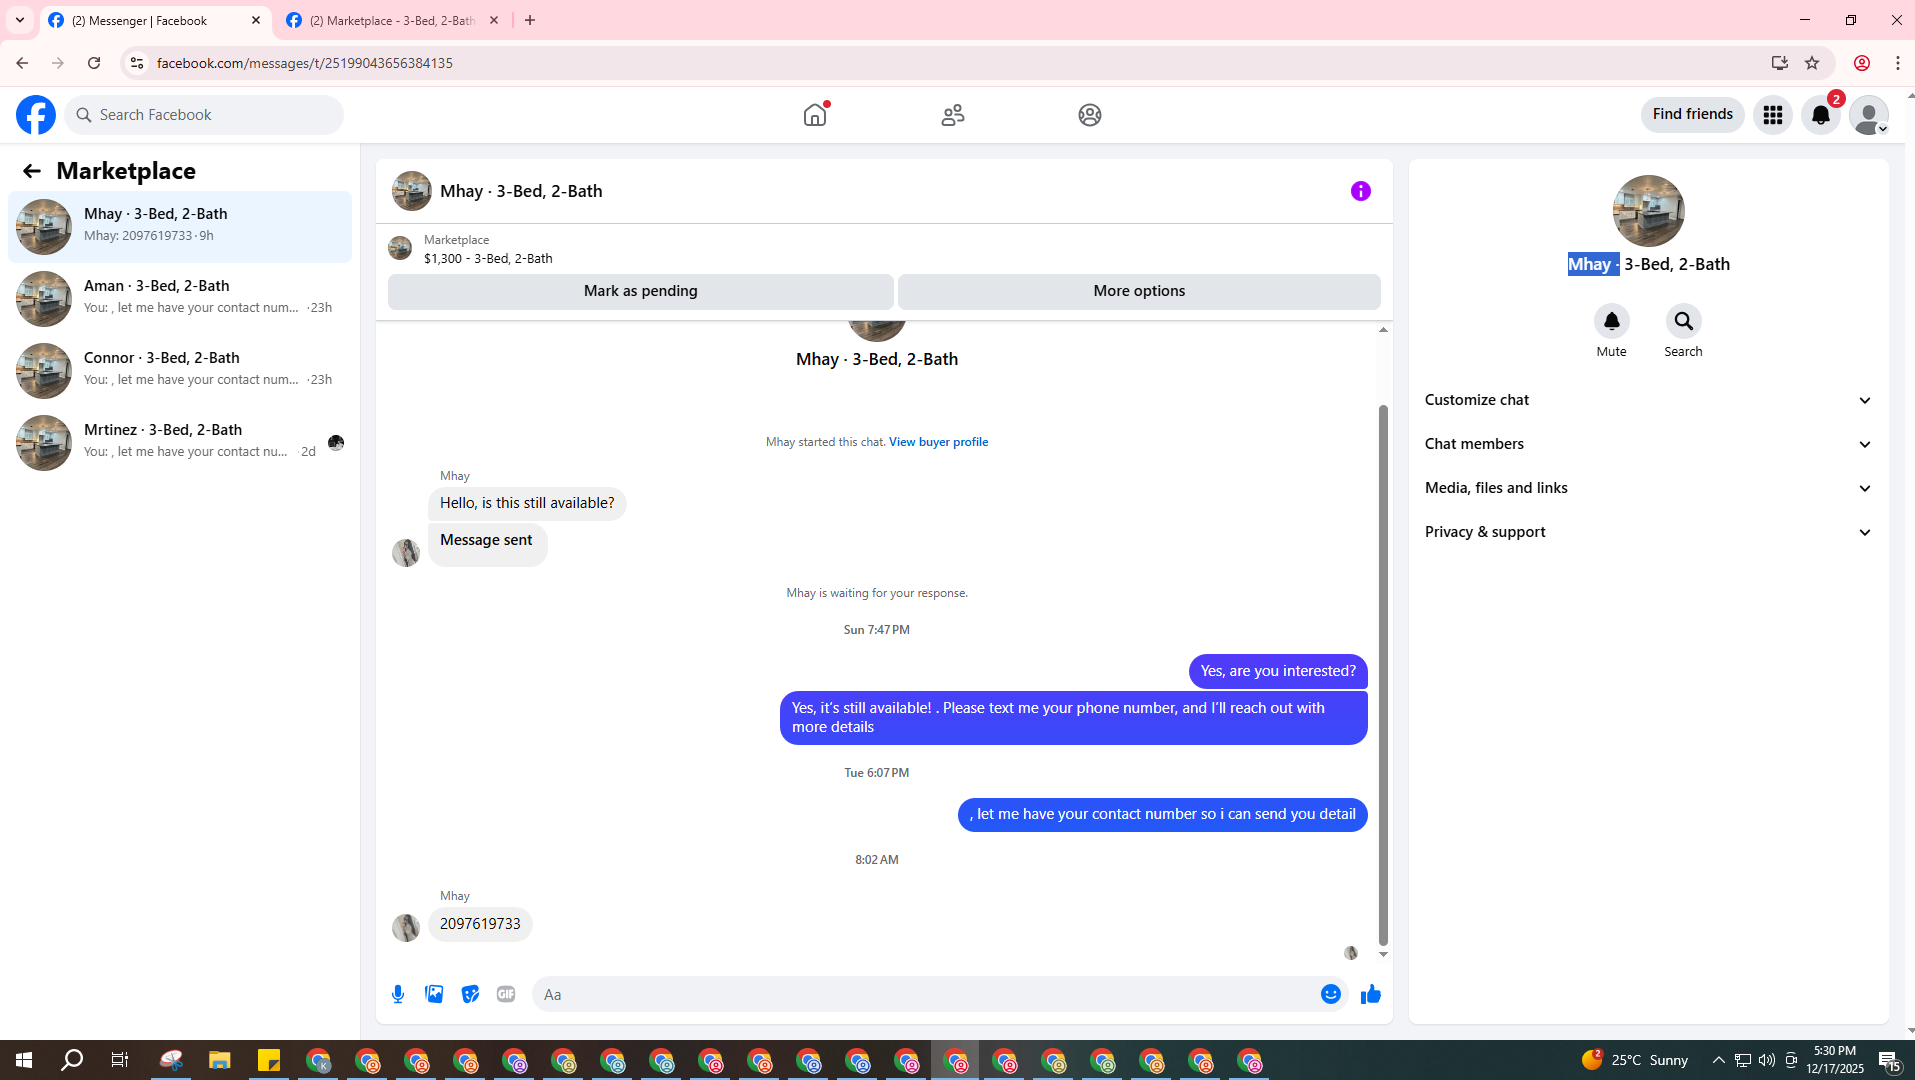Expand the Chat members section
The width and height of the screenshot is (1915, 1080).
pyautogui.click(x=1648, y=444)
